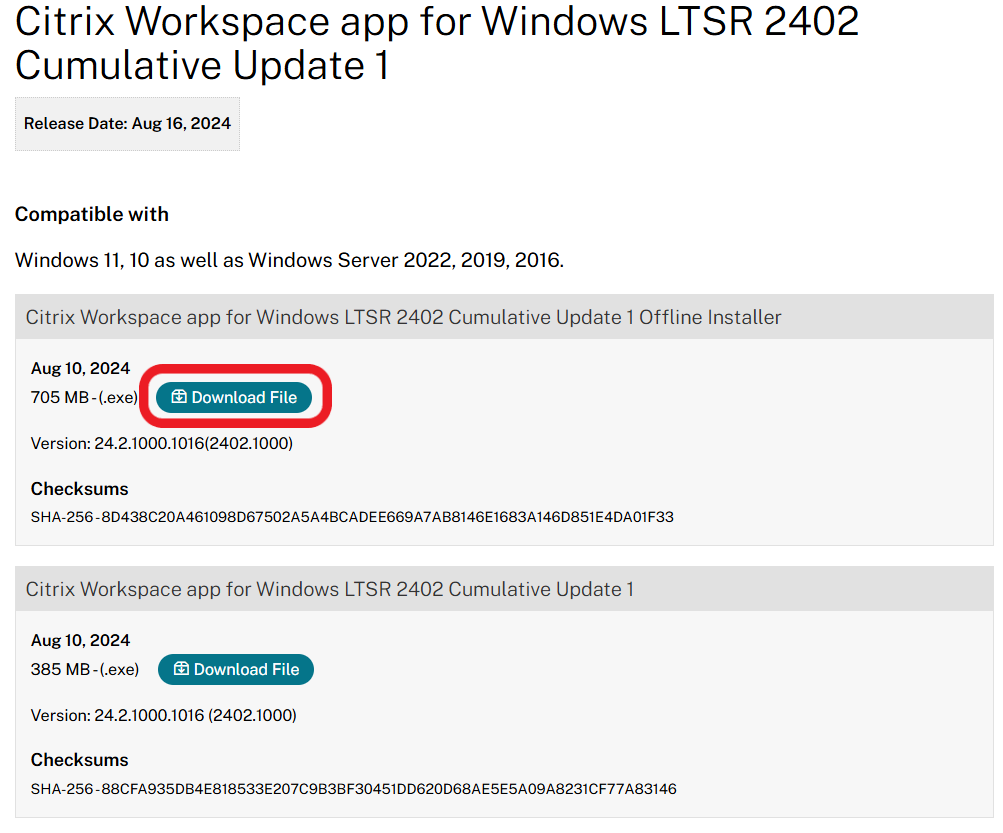Screen dimensions: 1003x833
Task: Click Aug 10, 2024 date in Offline Installer
Action: [x=81, y=369]
